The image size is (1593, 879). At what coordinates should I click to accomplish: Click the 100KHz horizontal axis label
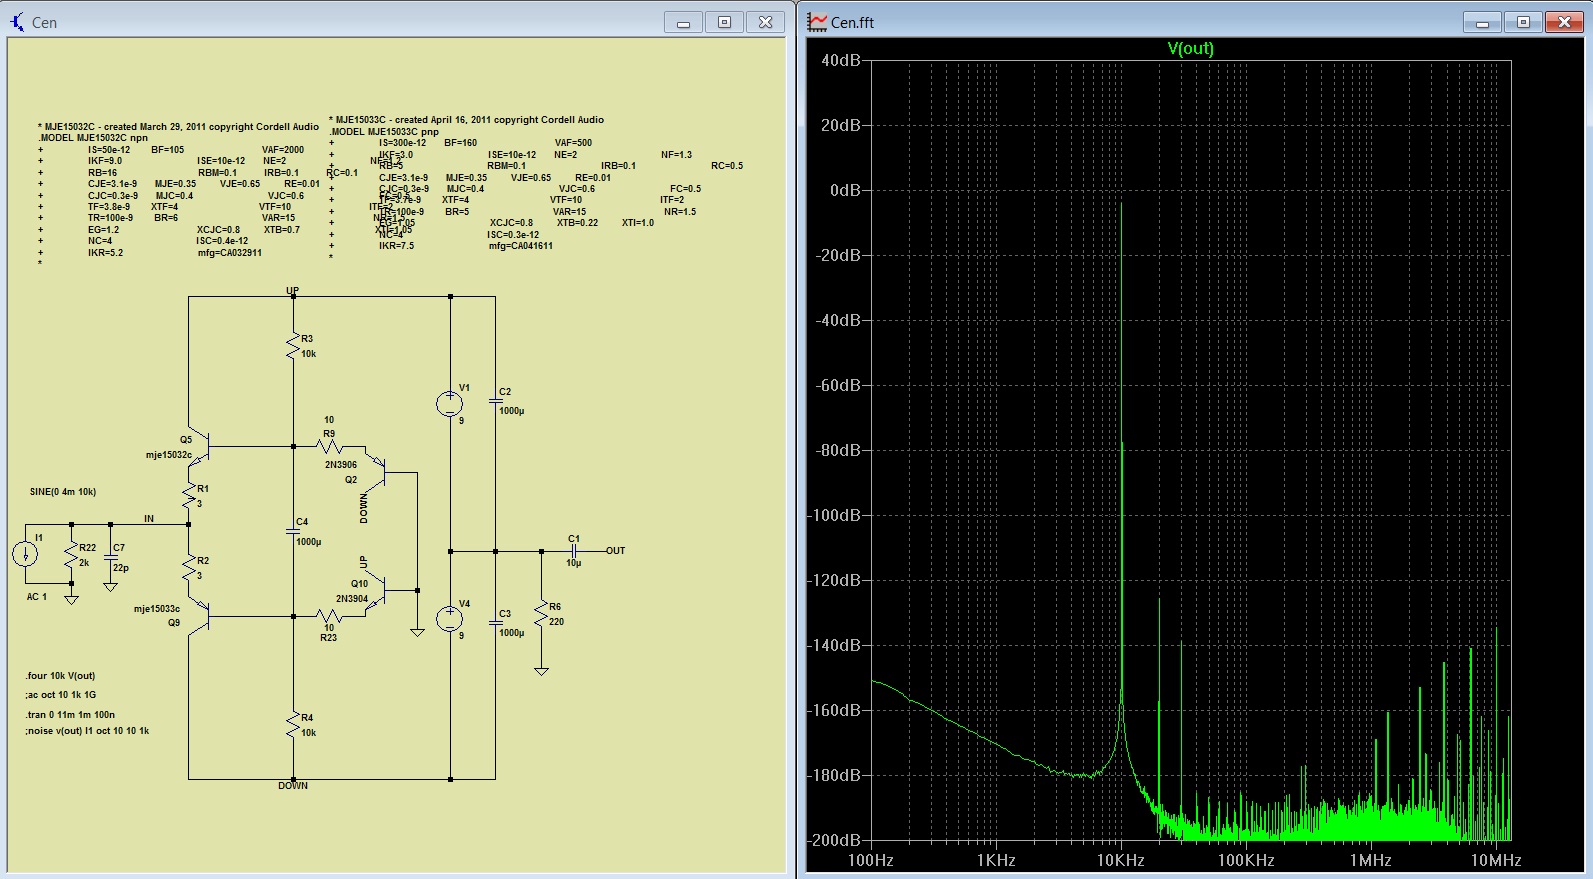[1246, 860]
